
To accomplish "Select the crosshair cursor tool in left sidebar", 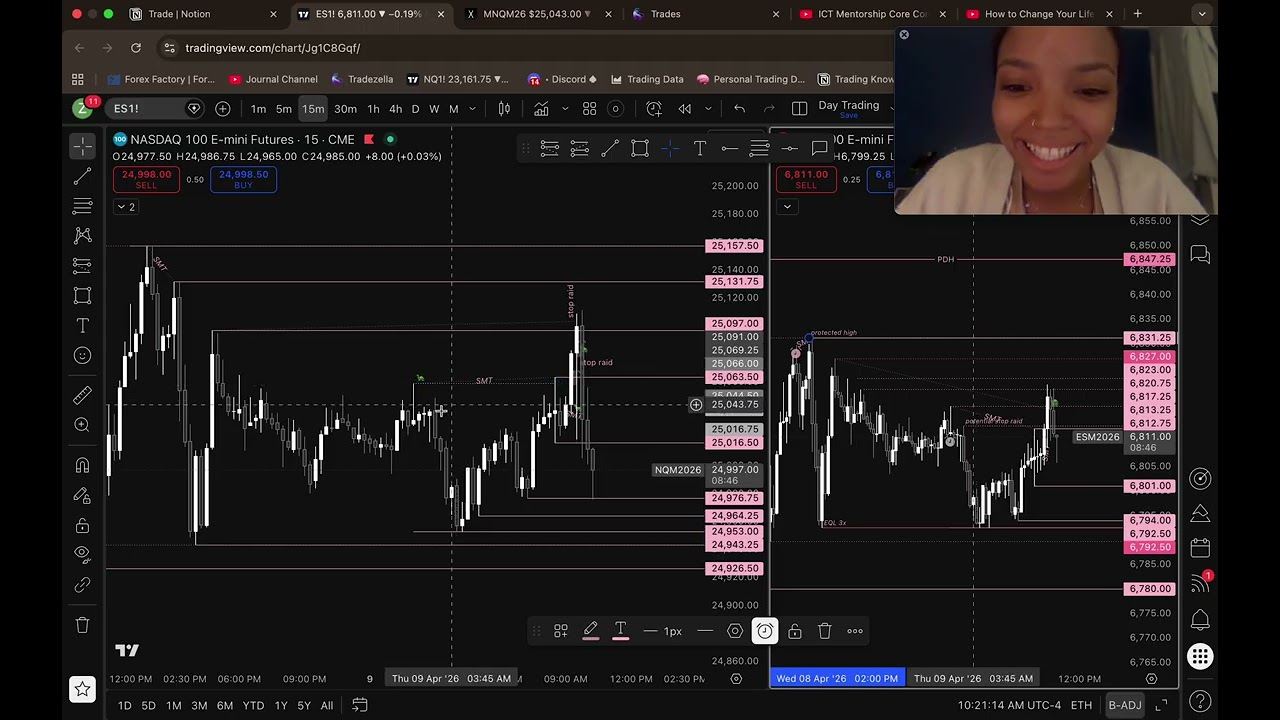I will [x=82, y=146].
